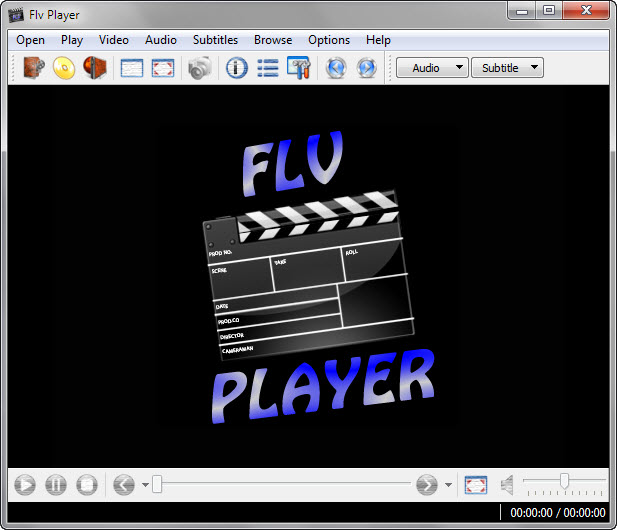The width and height of the screenshot is (617, 530).
Task: Toggle fullscreen mode in bottom control bar
Action: coord(476,485)
